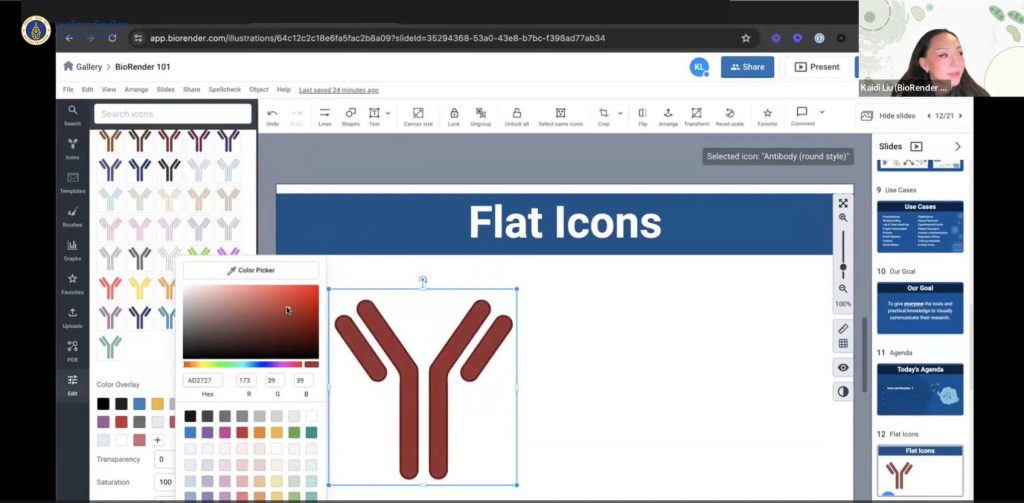1024x503 pixels.
Task: Toggle the half-circle contrast mode button
Action: click(x=843, y=391)
